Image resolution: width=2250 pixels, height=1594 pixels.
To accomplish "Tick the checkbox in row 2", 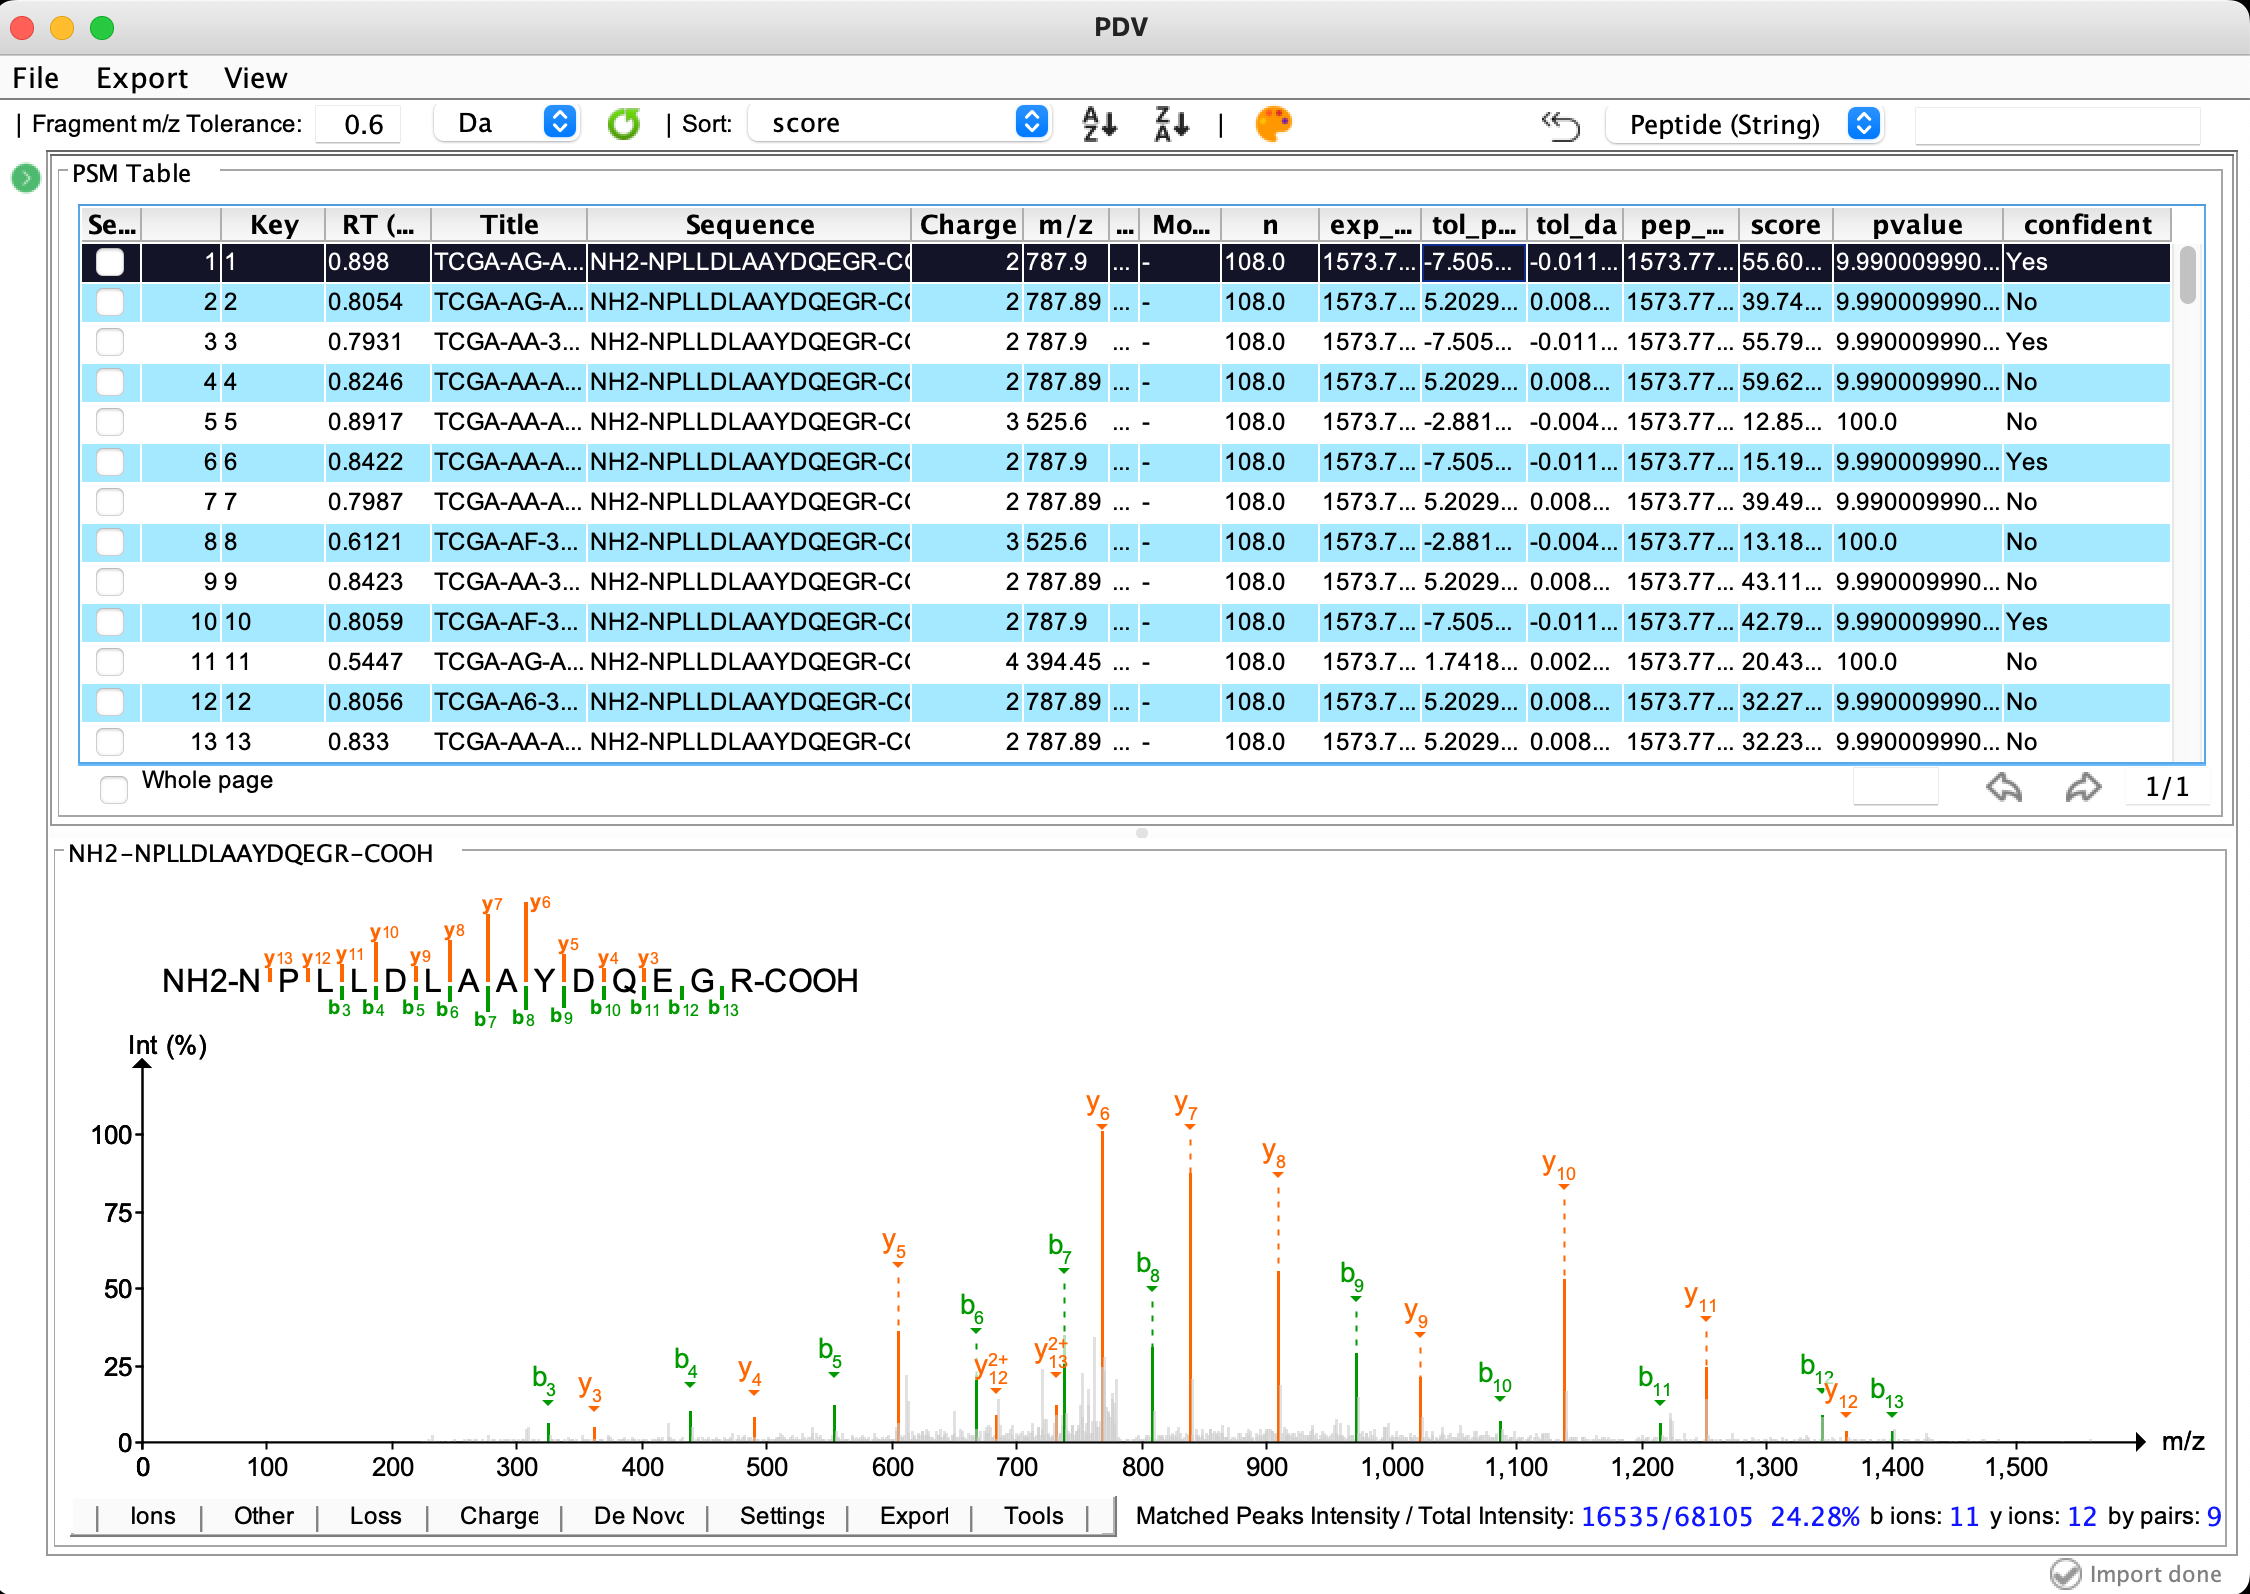I will [110, 302].
